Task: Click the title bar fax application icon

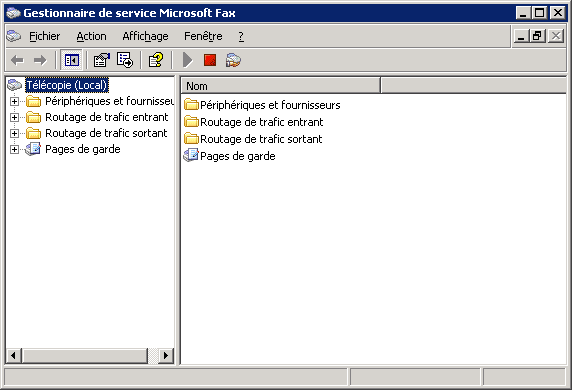Action: pyautogui.click(x=13, y=13)
